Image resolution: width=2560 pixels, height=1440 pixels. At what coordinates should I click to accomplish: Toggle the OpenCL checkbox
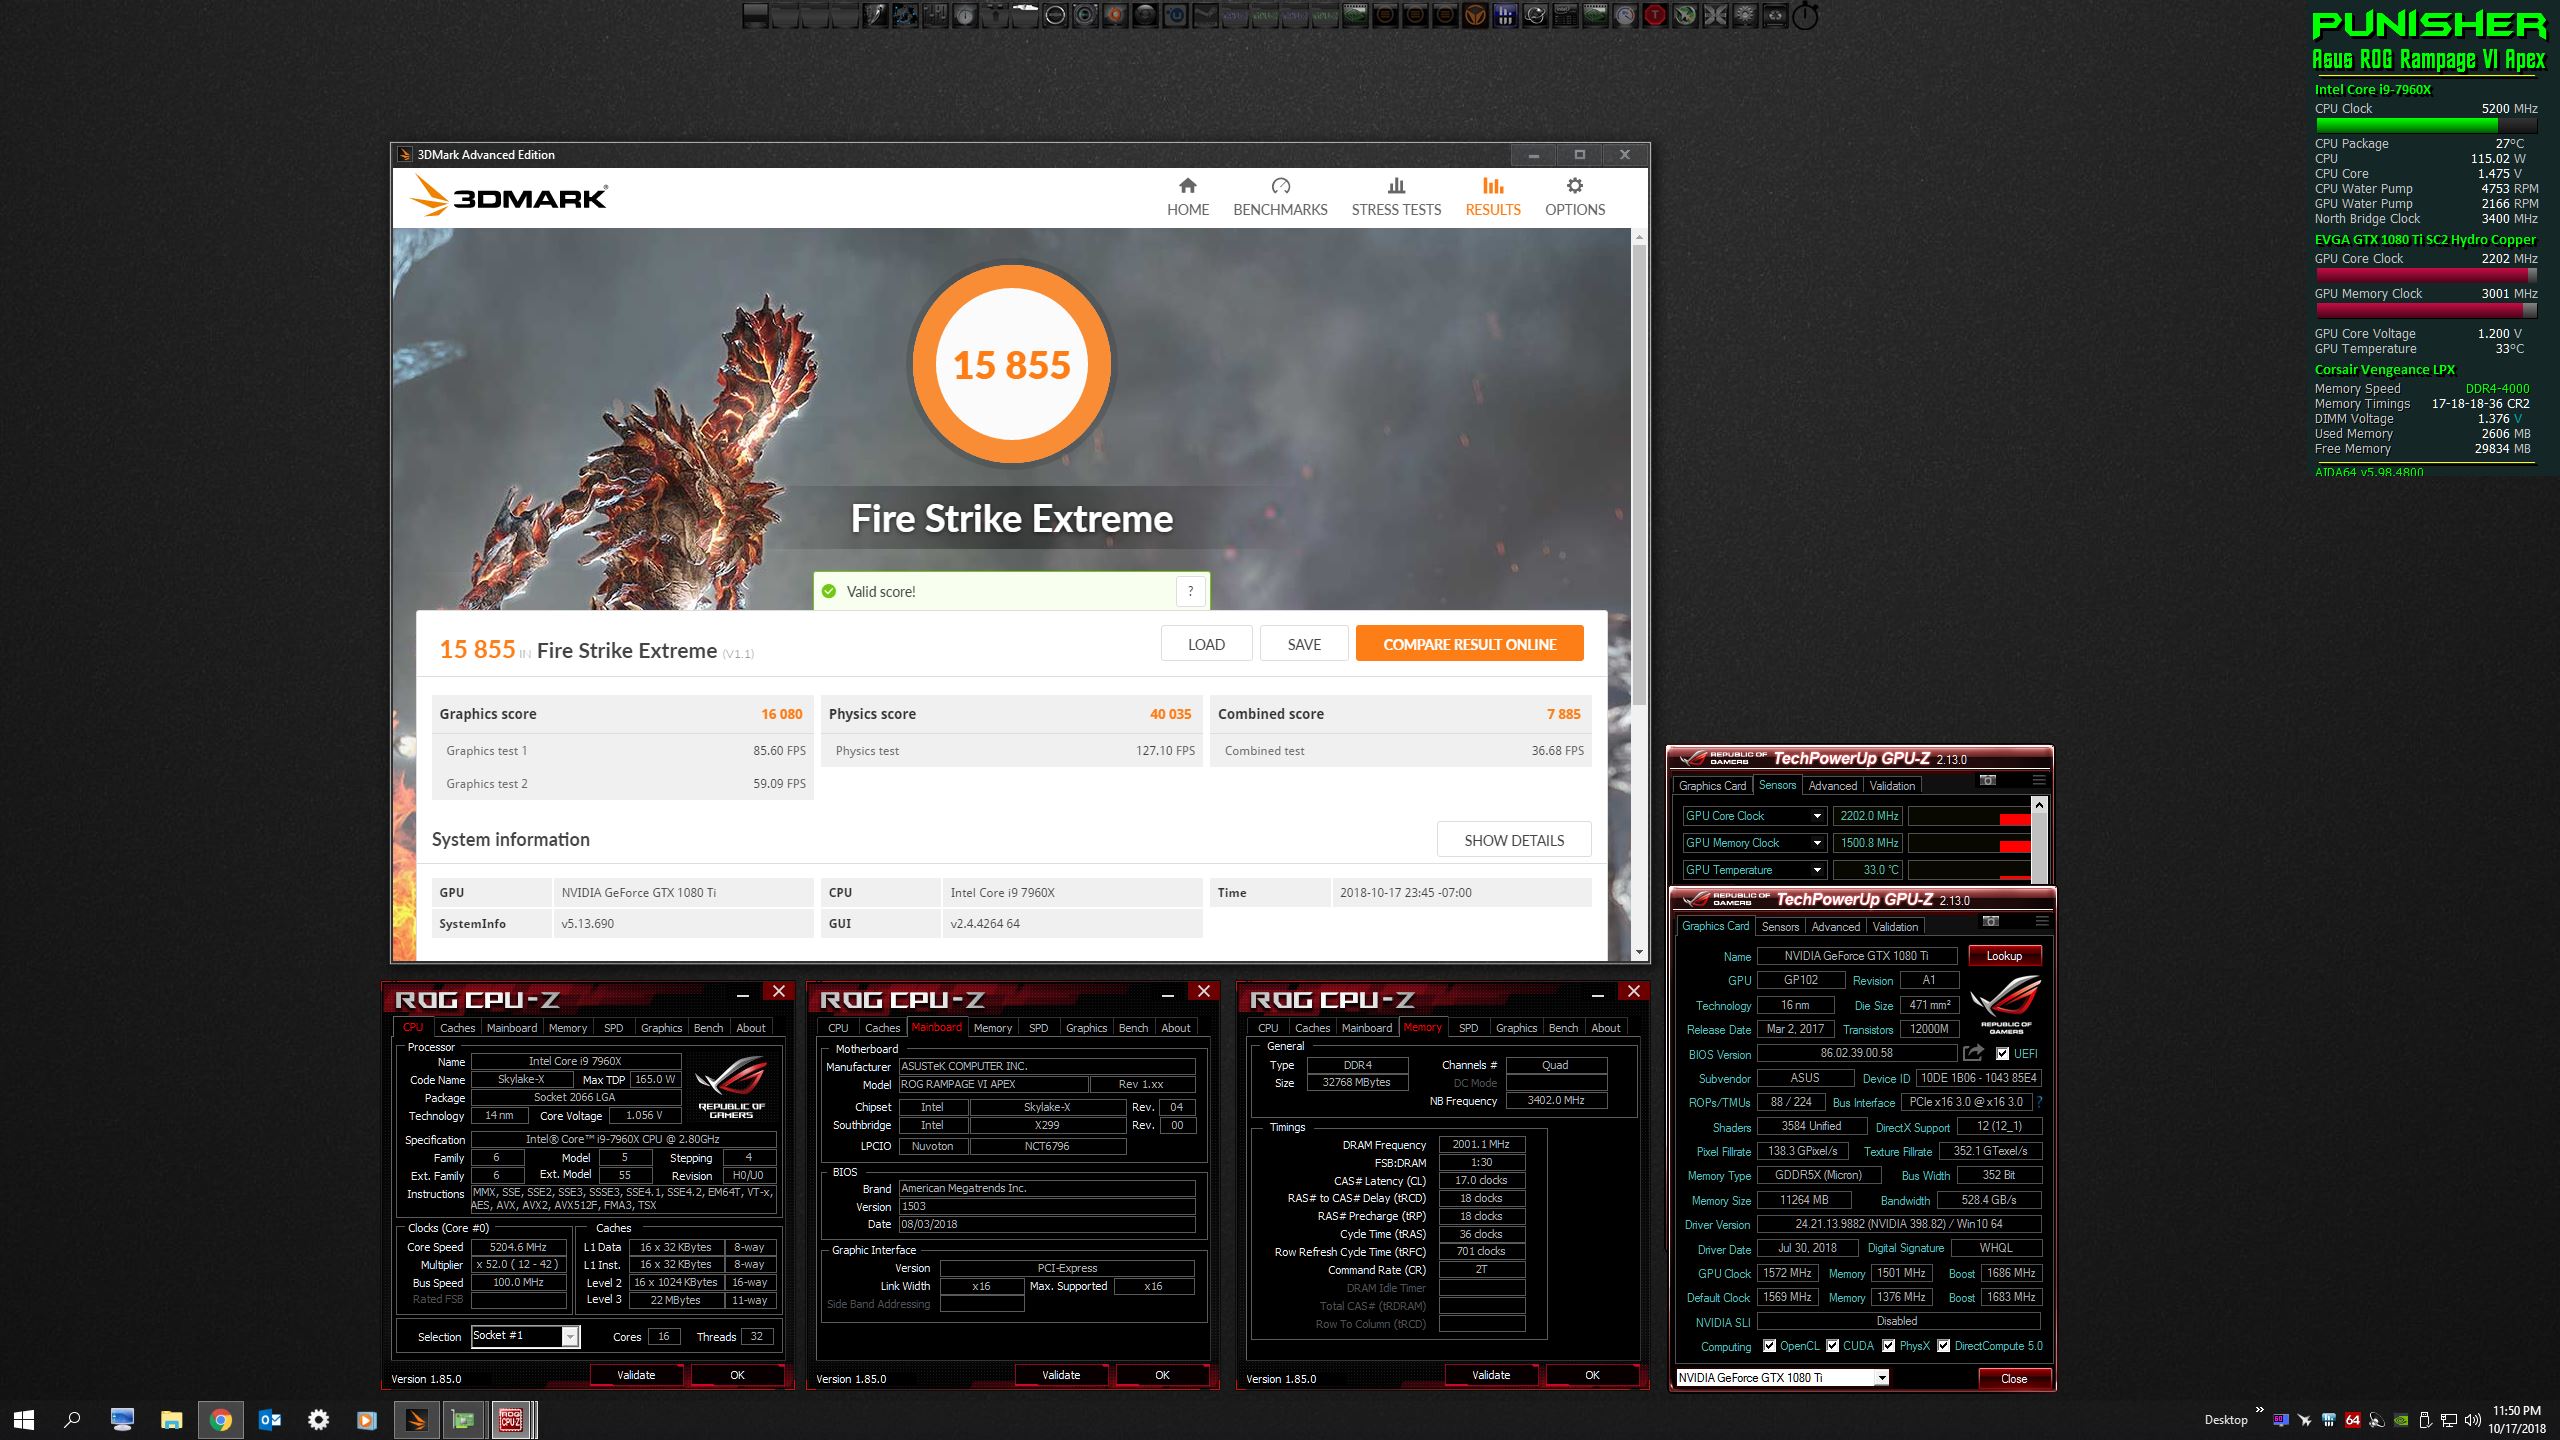coord(1769,1346)
